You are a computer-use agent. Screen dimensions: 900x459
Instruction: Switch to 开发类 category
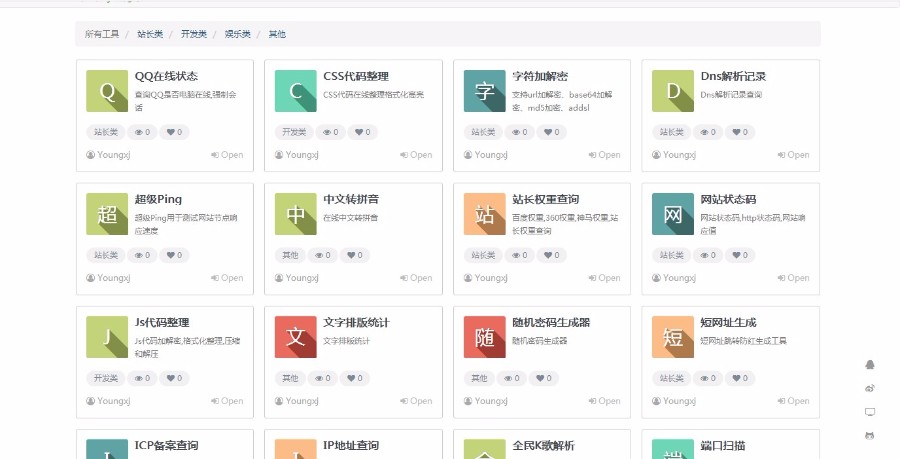pyautogui.click(x=193, y=34)
